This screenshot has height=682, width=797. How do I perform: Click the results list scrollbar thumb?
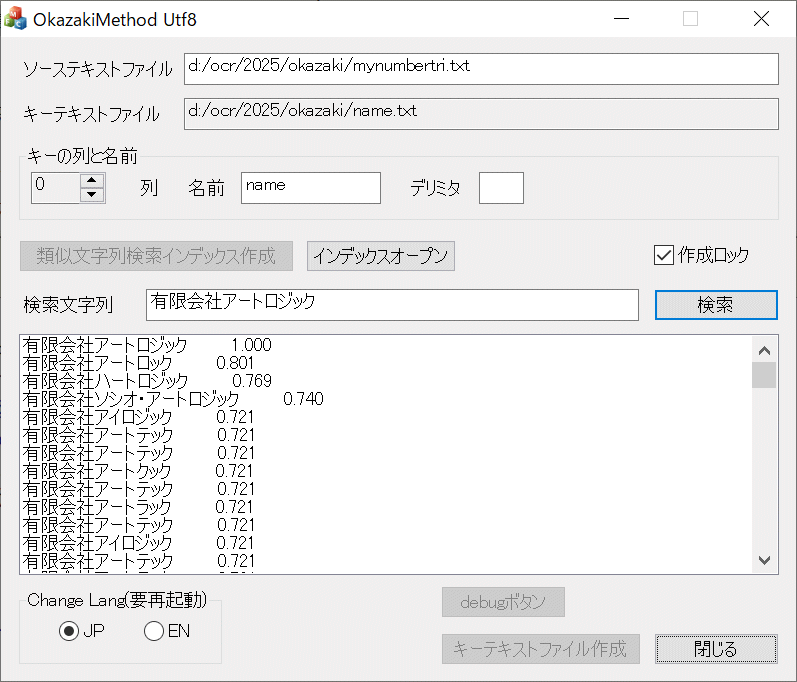pyautogui.click(x=764, y=375)
